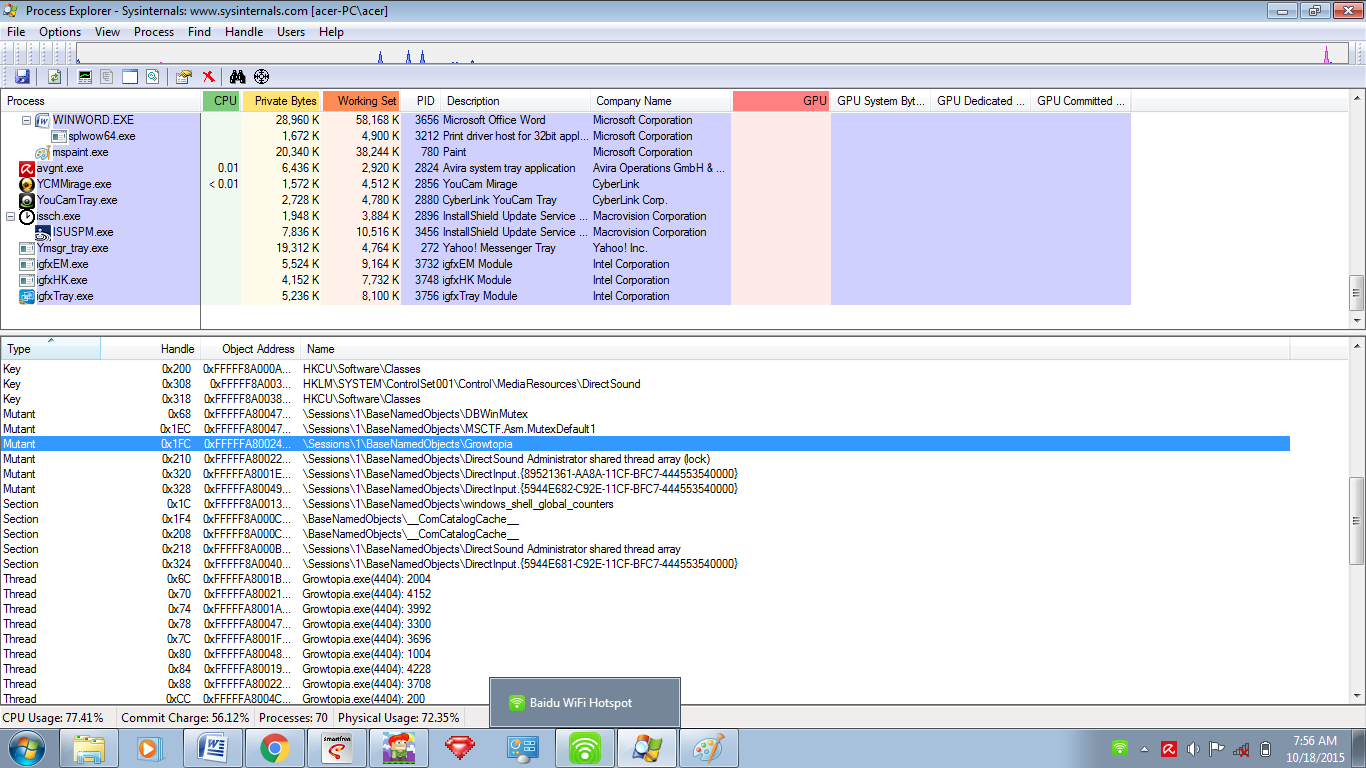Click the Refresh Now toolbar icon
Viewport: 1366px width, 768px height.
pyautogui.click(x=54, y=76)
